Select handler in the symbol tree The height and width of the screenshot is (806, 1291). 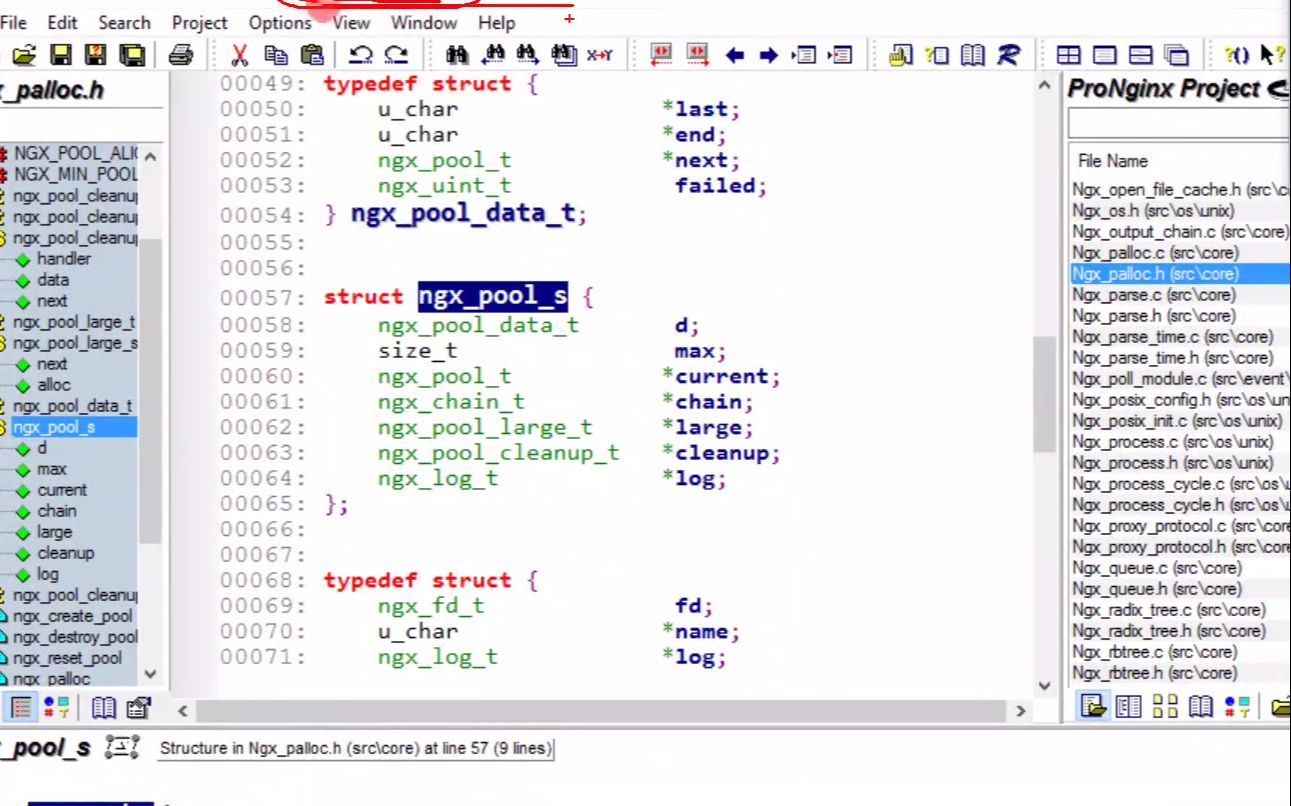pyautogui.click(x=64, y=259)
